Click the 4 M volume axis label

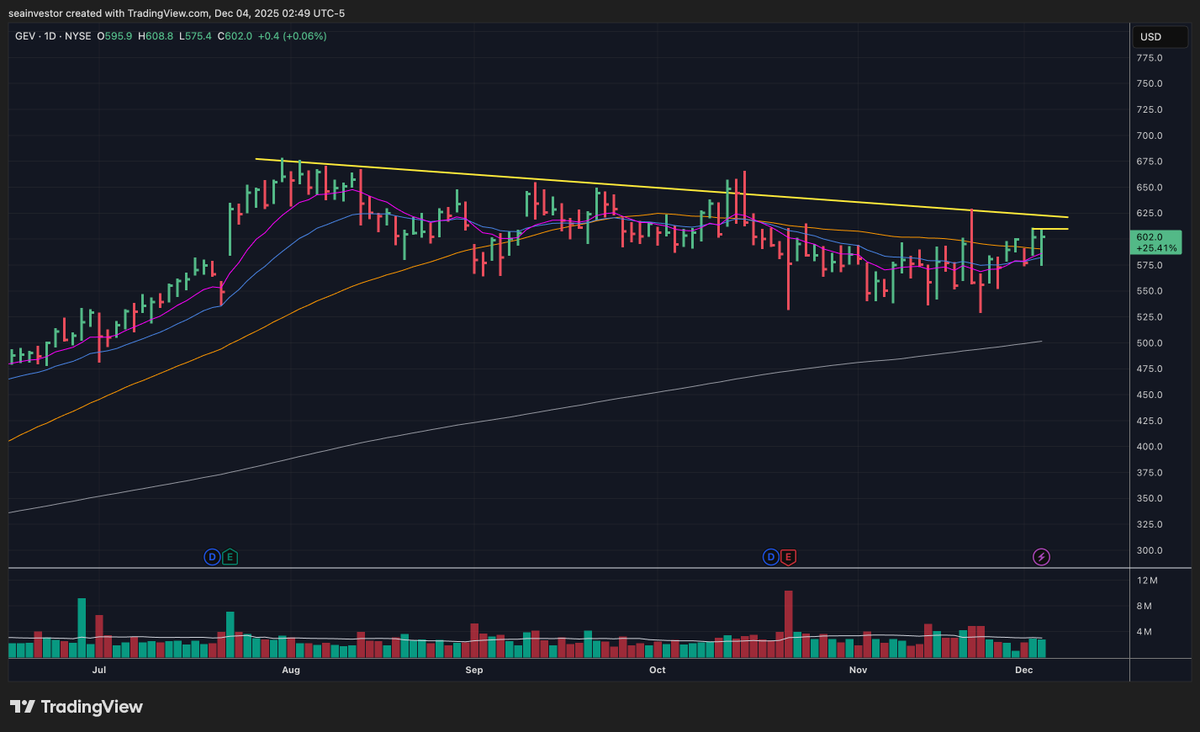1144,633
